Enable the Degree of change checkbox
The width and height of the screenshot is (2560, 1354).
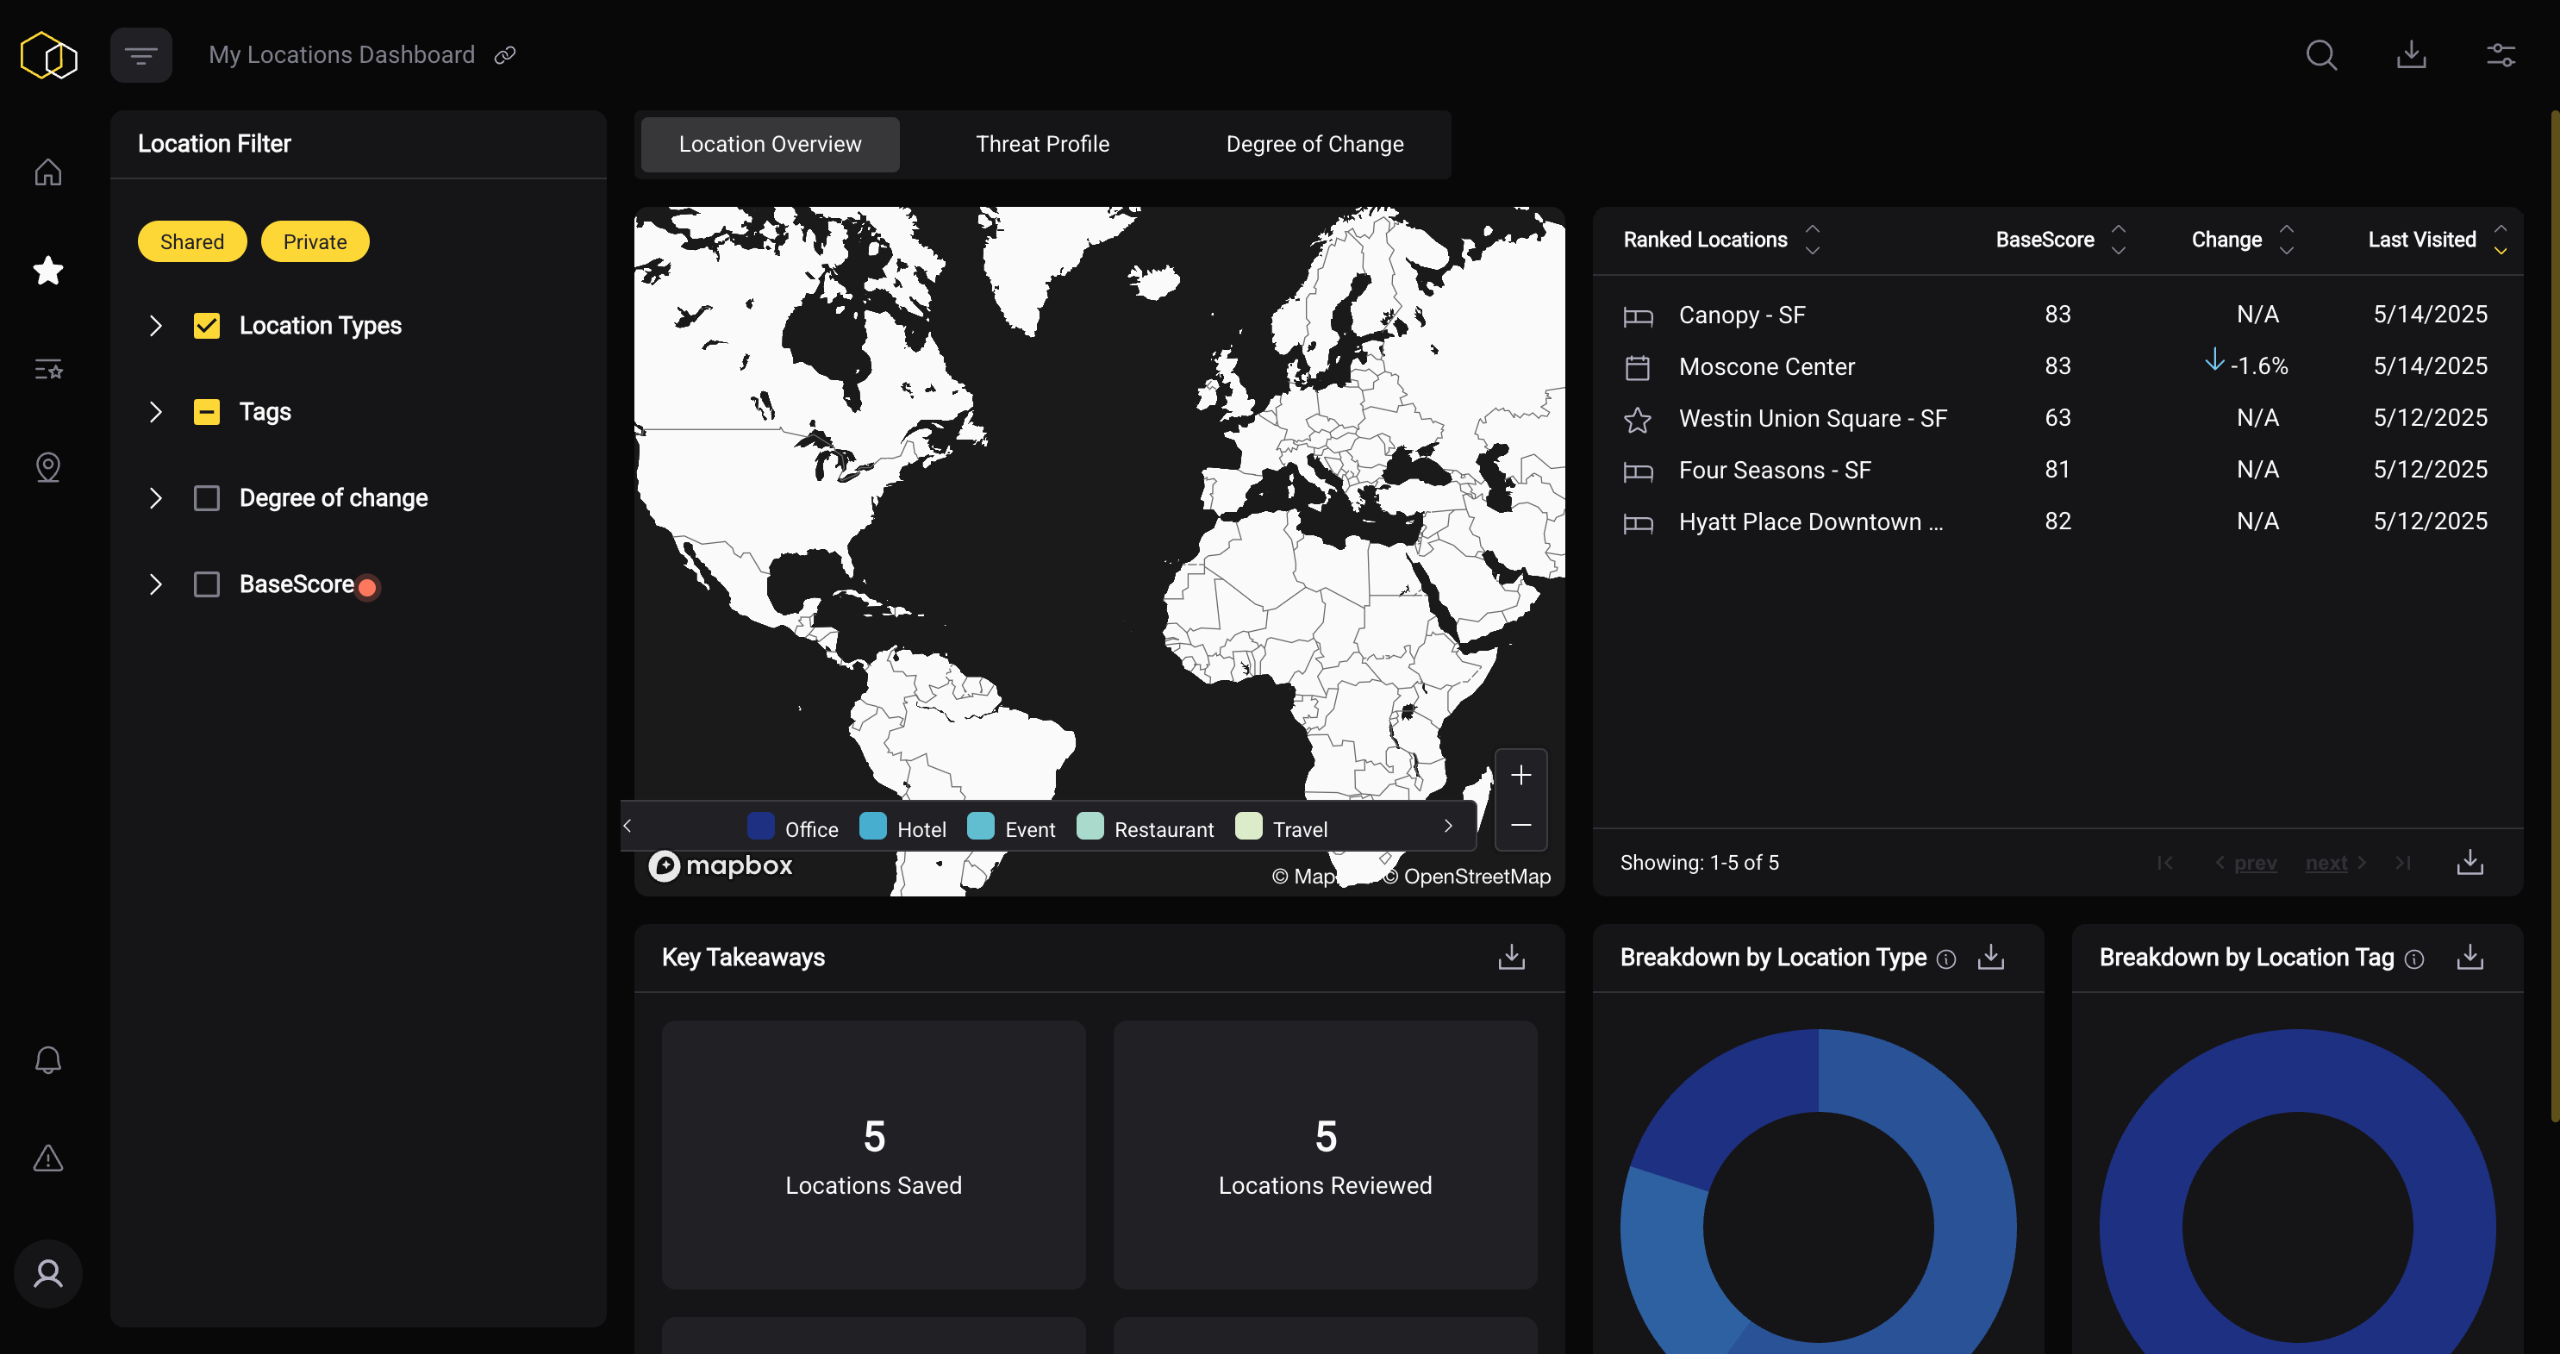[x=207, y=498]
